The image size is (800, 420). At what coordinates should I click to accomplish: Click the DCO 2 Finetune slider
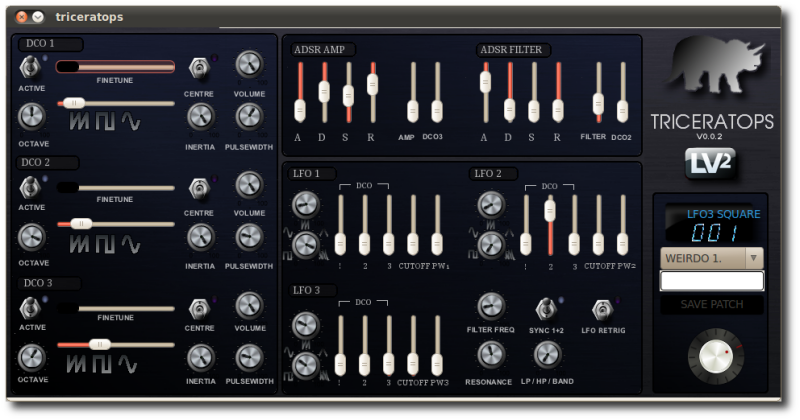point(115,188)
